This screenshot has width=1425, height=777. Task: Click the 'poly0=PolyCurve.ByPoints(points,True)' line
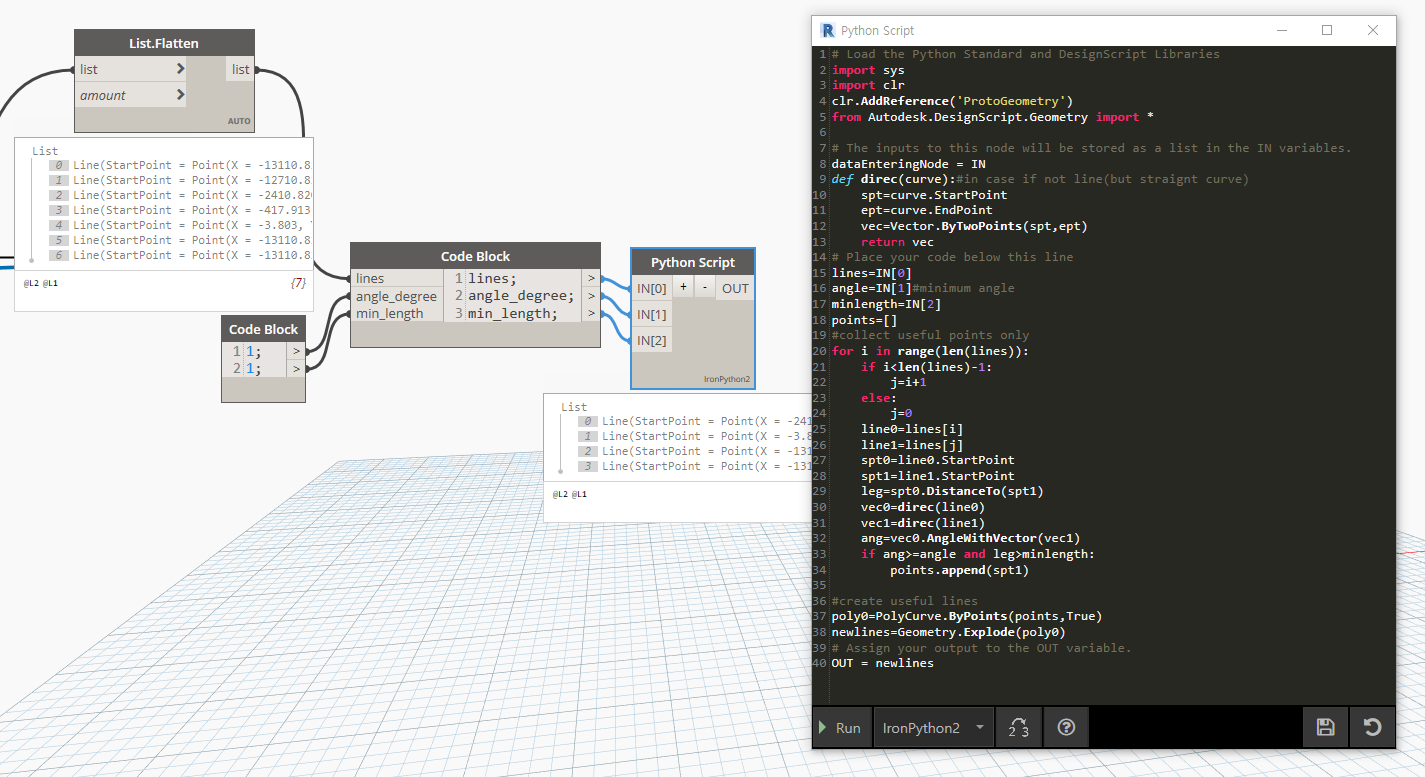coord(967,616)
